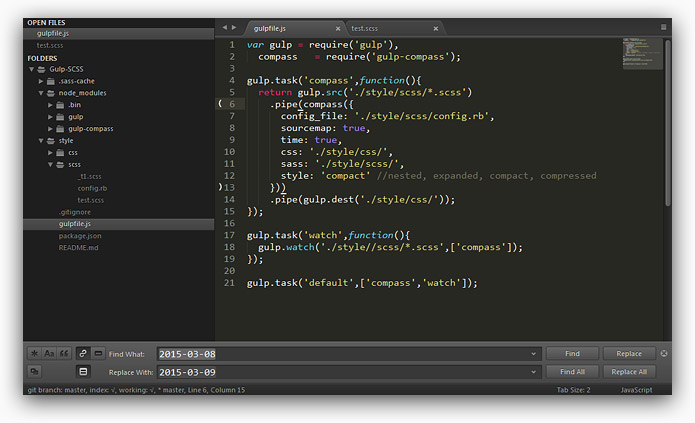The height and width of the screenshot is (423, 695).
Task: Click the minimap code preview
Action: click(642, 54)
